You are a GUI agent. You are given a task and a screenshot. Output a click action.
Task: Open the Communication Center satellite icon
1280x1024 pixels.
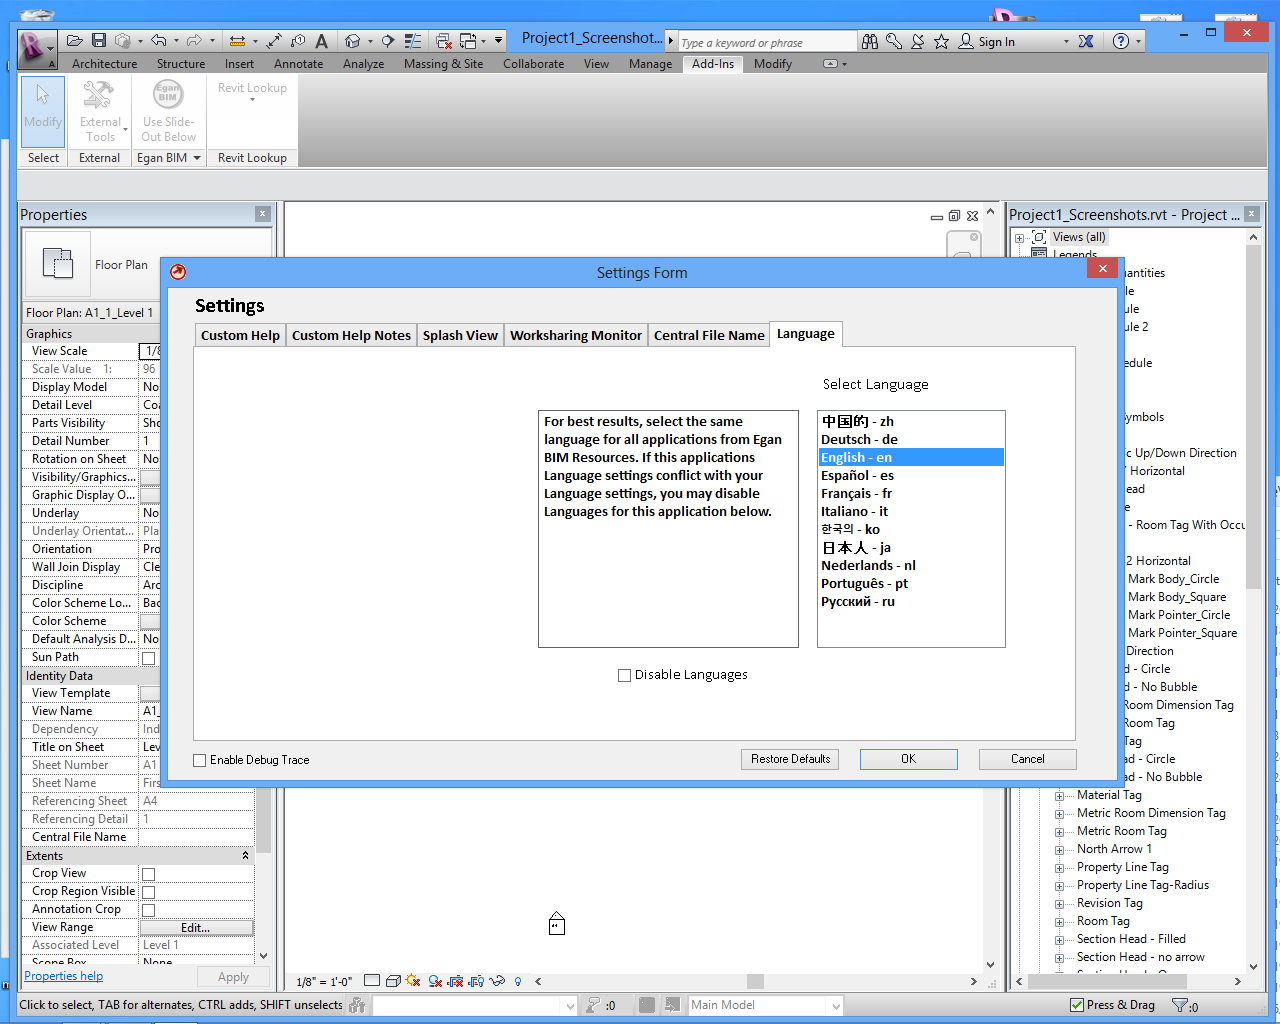(917, 41)
